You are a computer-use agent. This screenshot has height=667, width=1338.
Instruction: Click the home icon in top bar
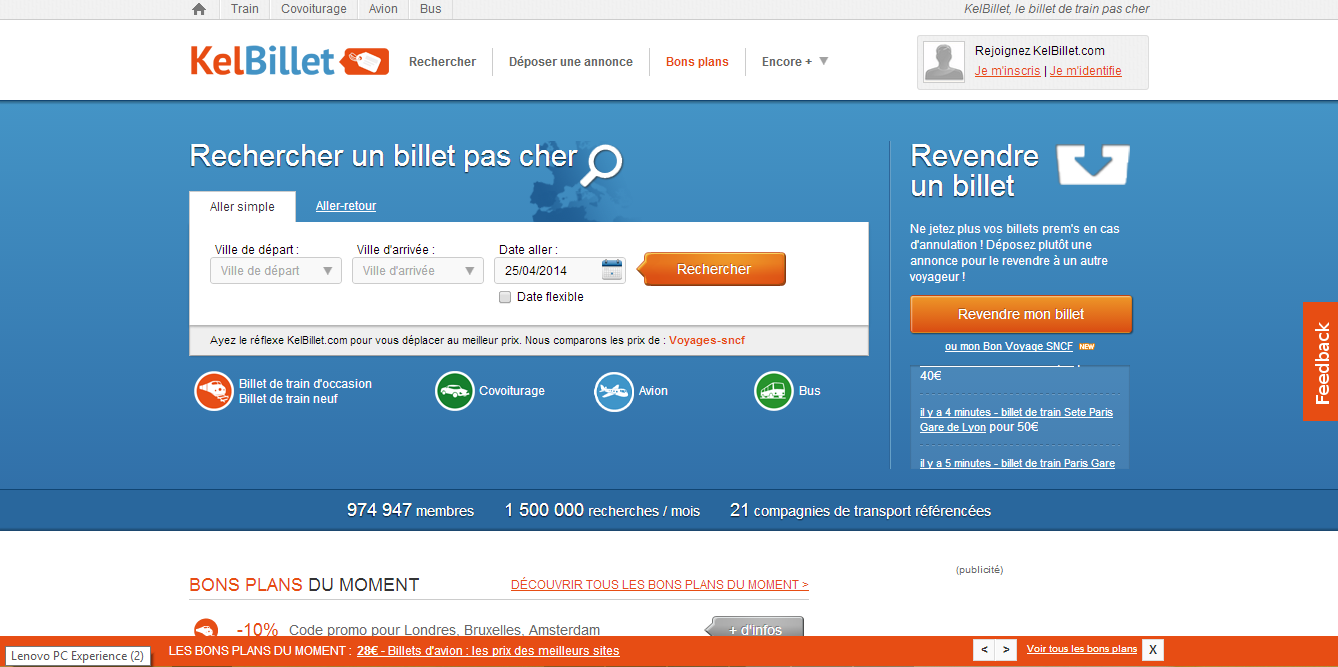[199, 9]
